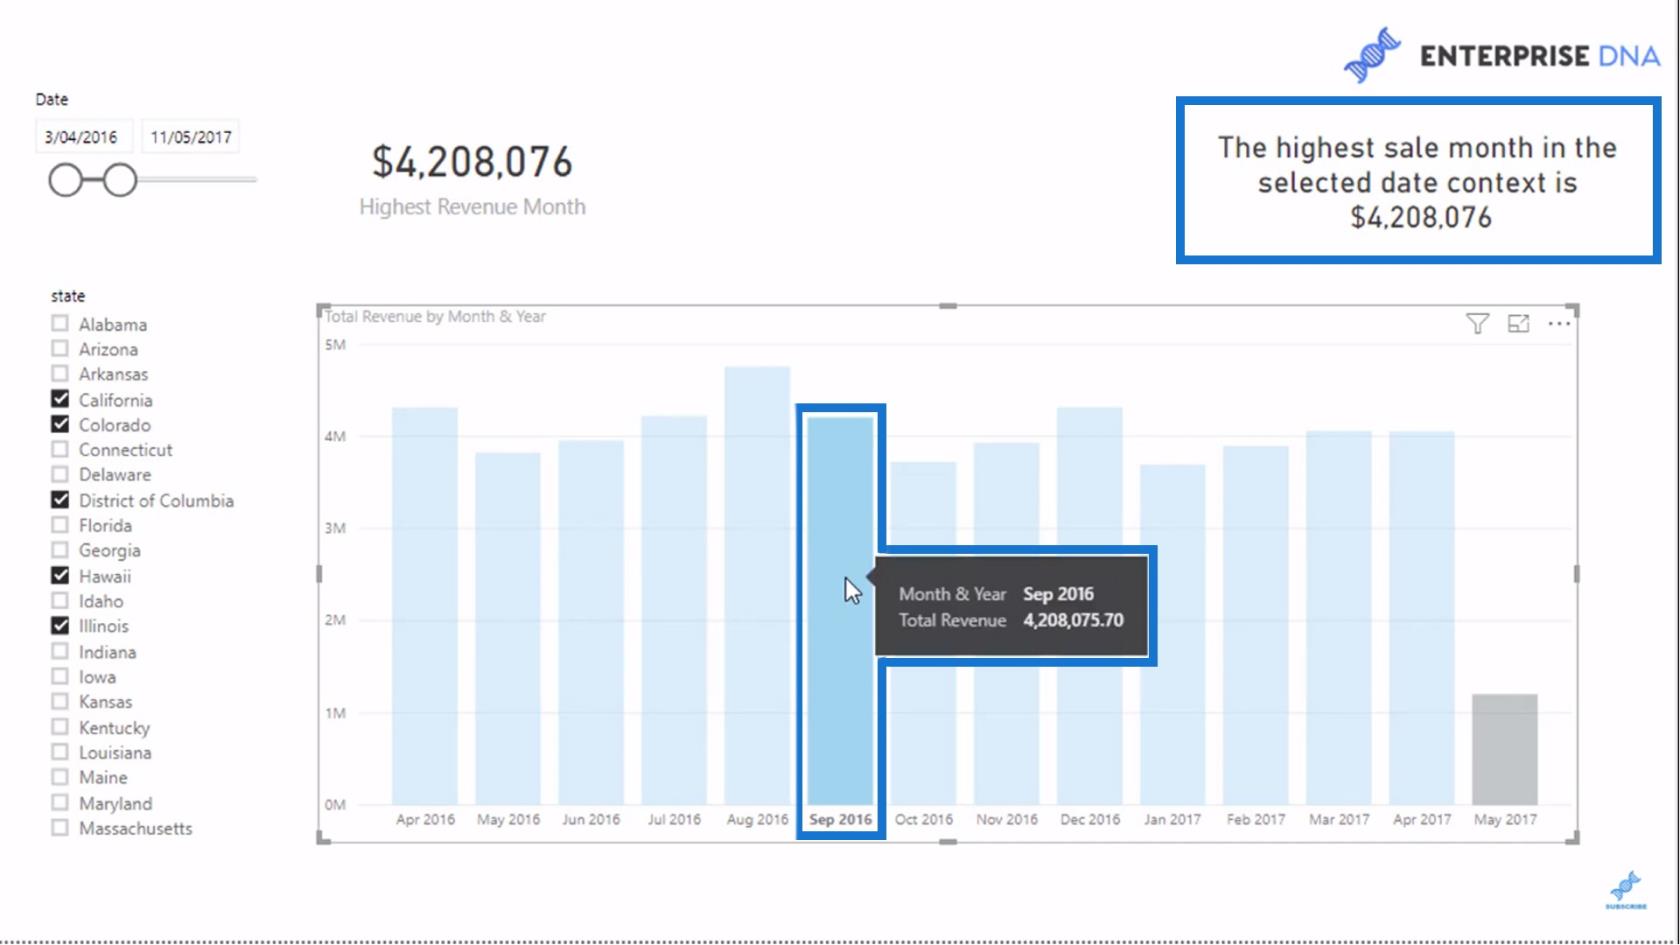Open the chart's more options ellipsis

pyautogui.click(x=1559, y=323)
